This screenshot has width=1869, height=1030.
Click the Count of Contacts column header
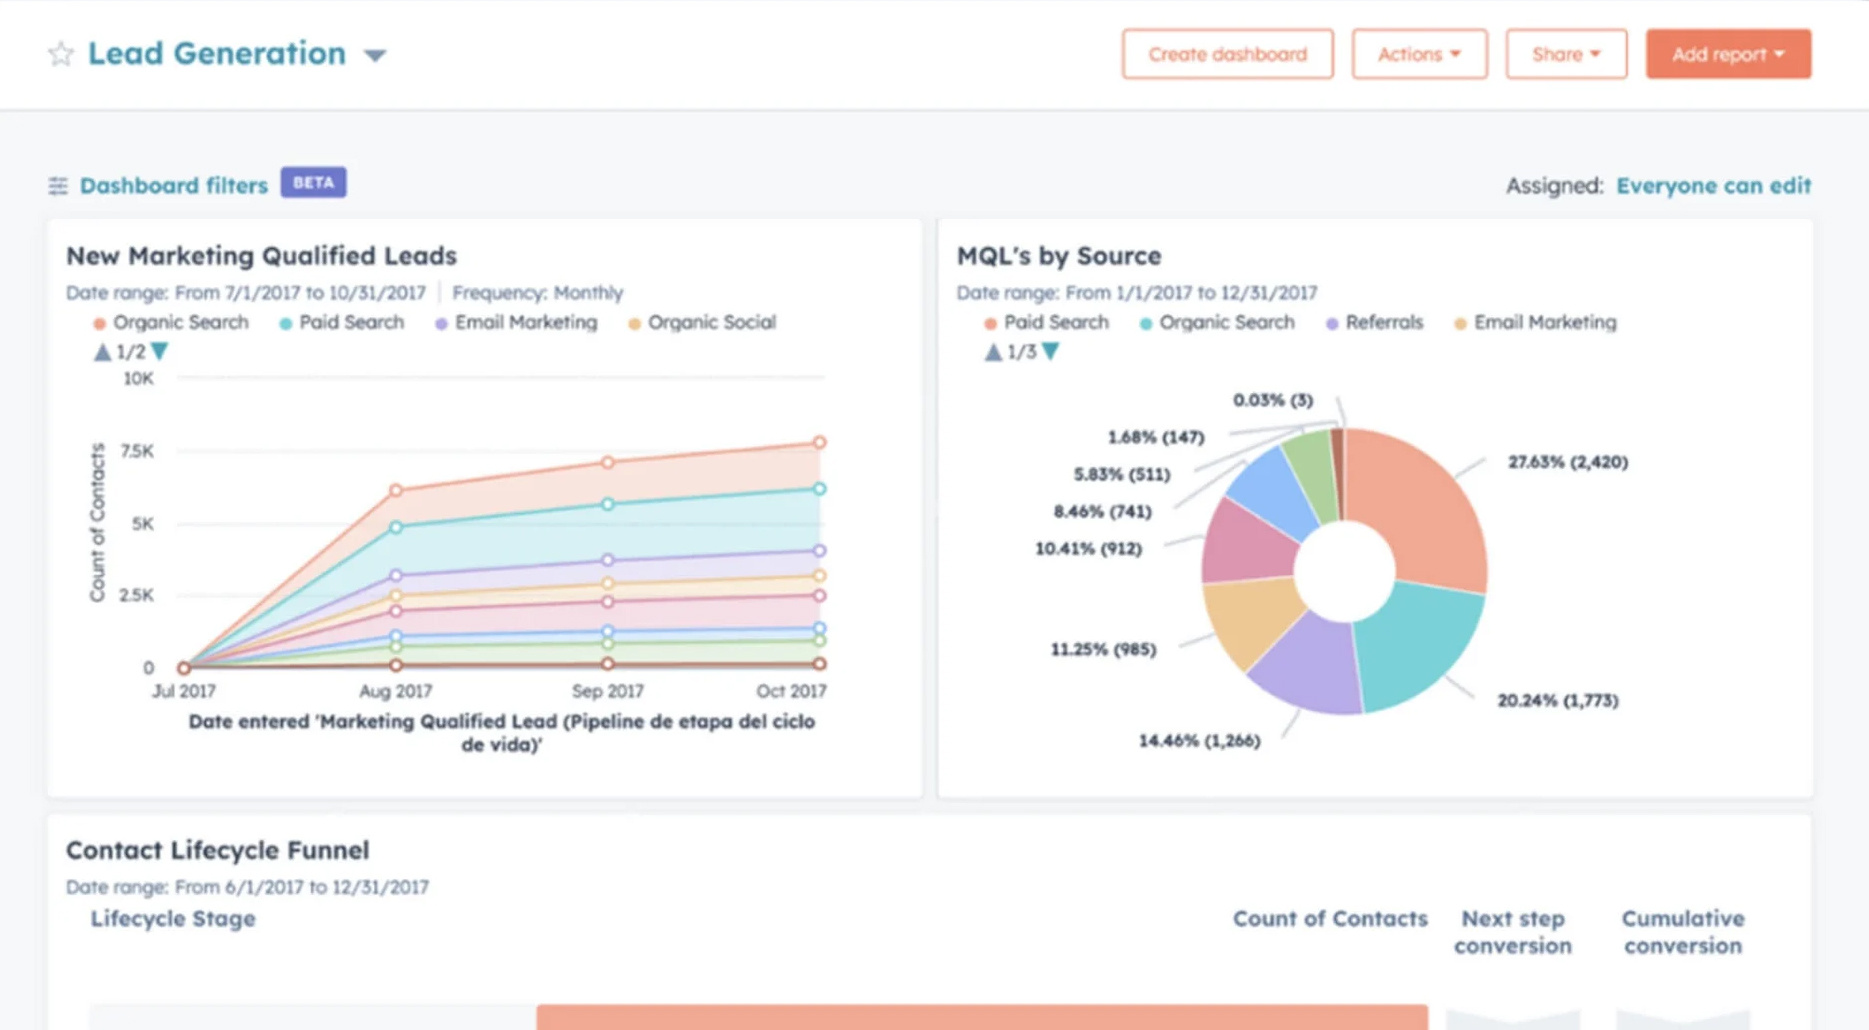(x=1330, y=919)
